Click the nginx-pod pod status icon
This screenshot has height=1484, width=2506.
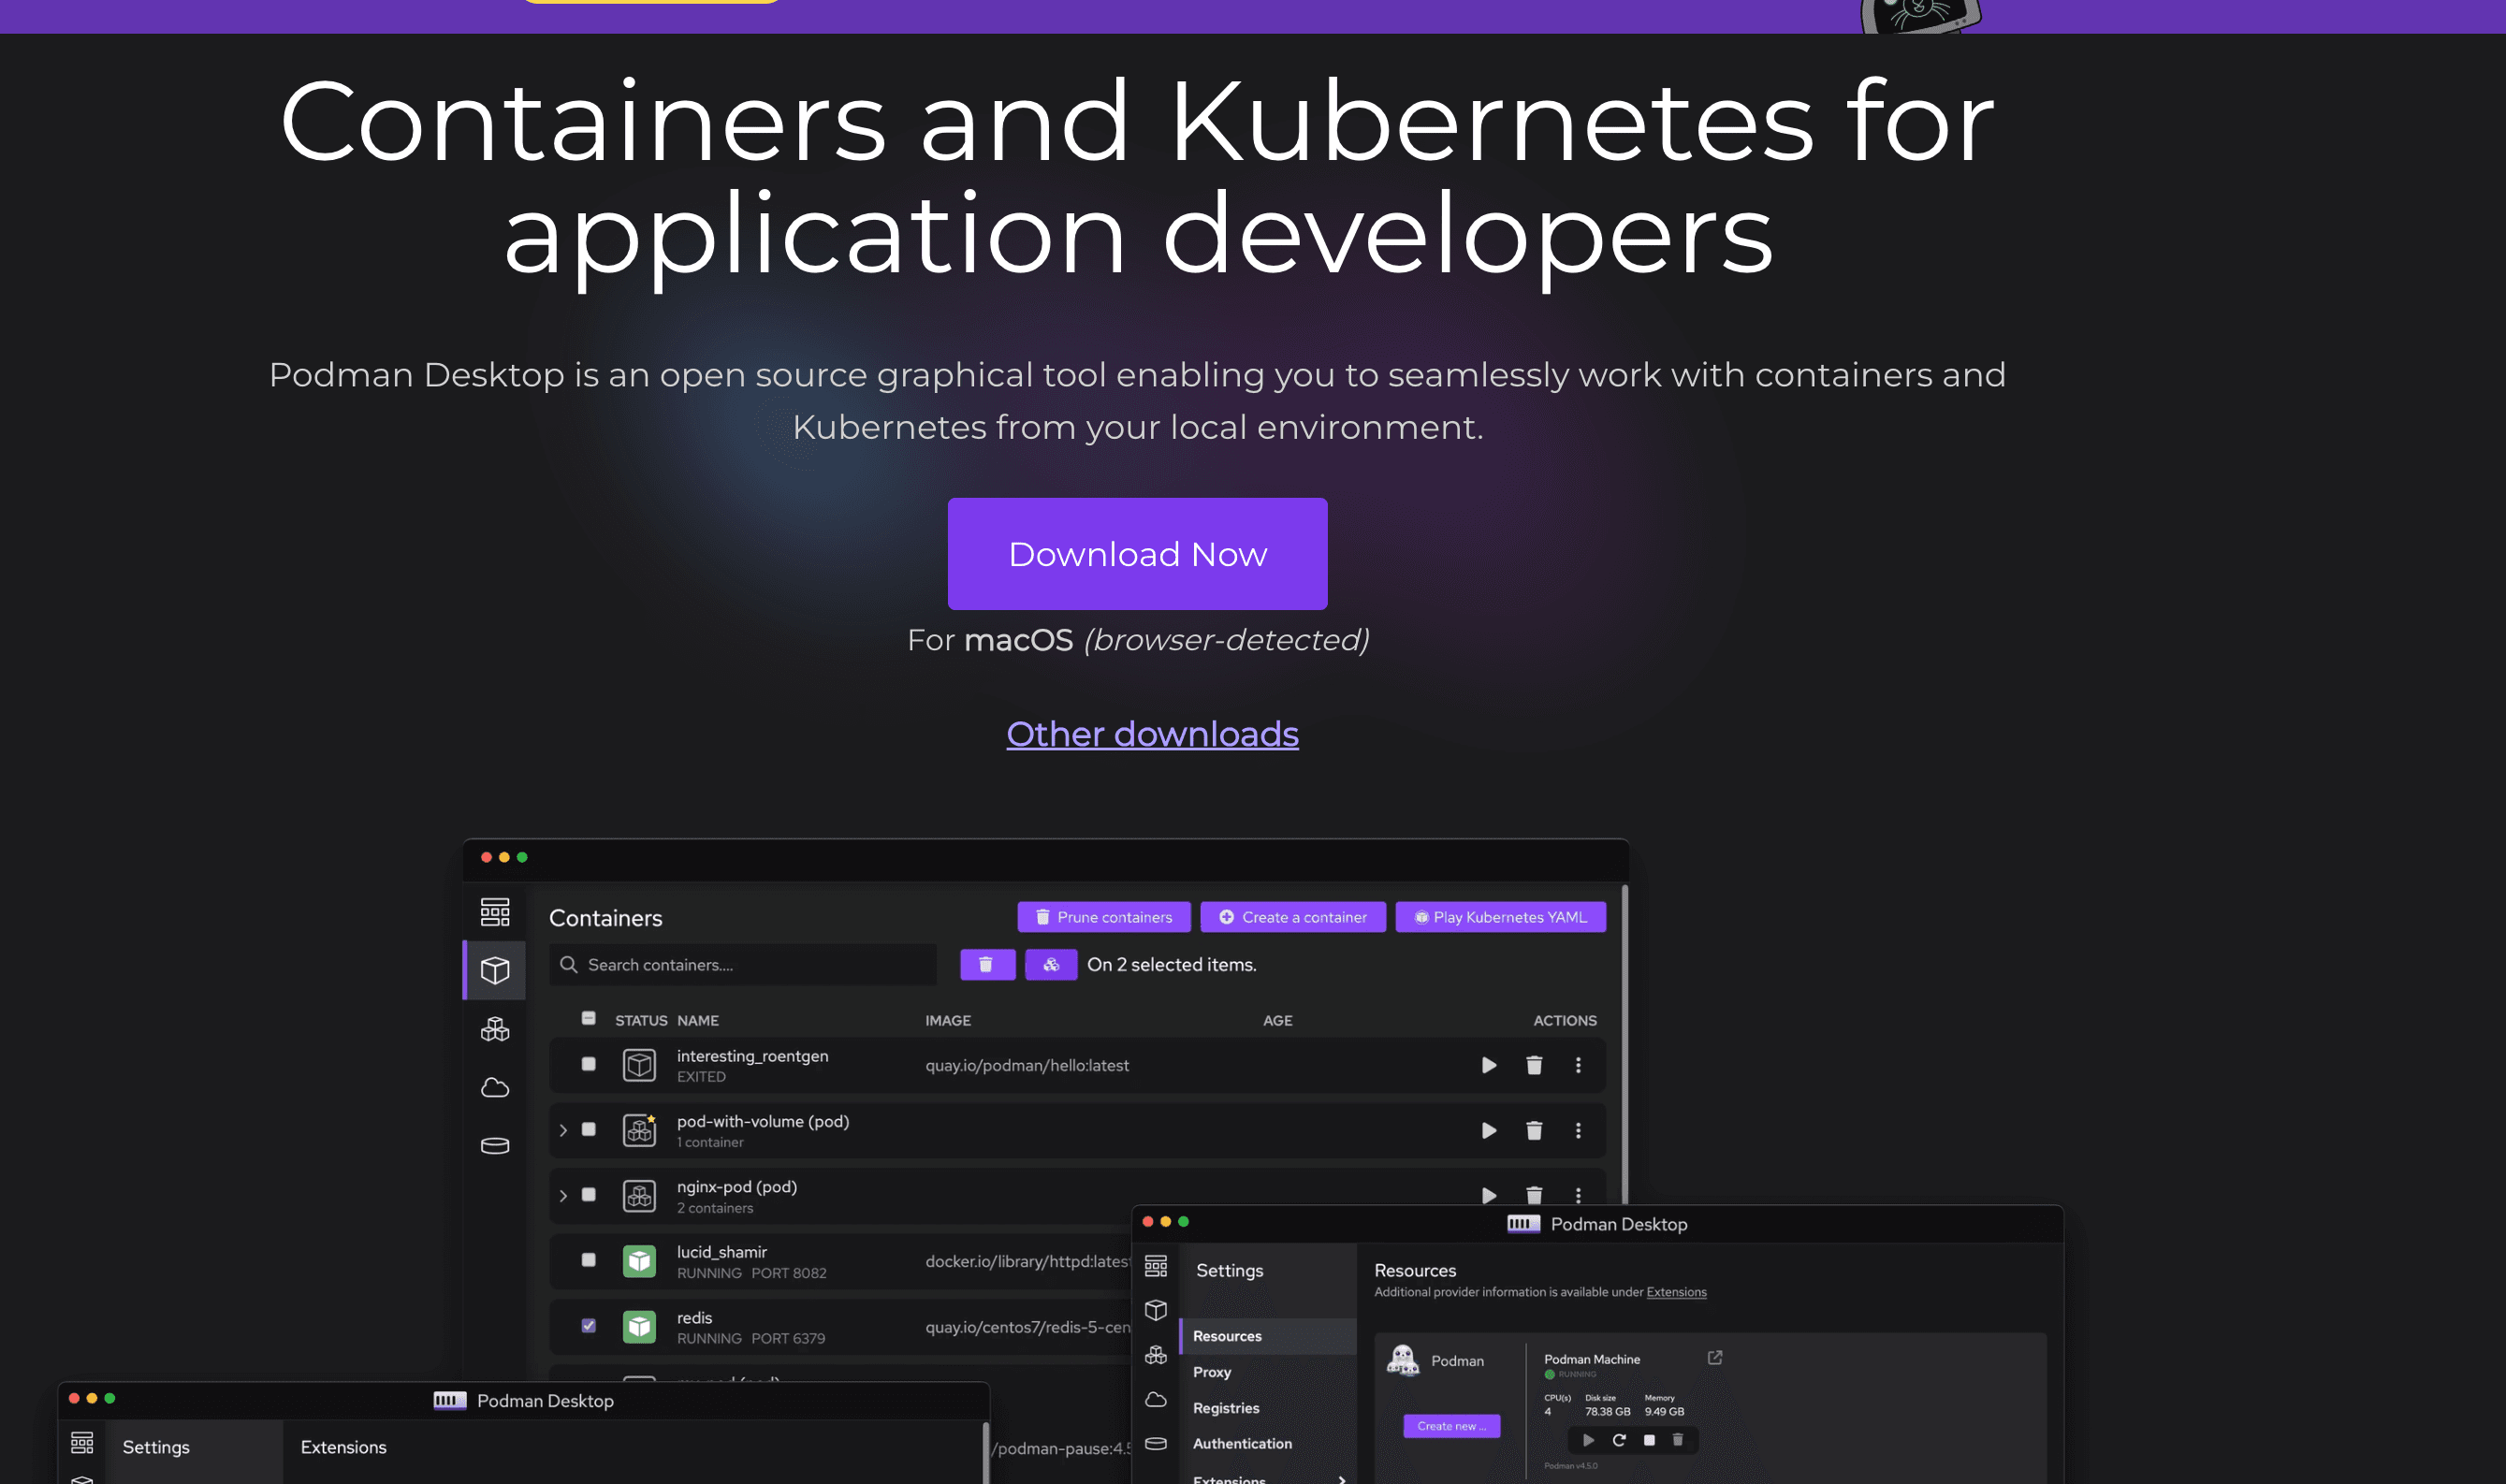[639, 1196]
